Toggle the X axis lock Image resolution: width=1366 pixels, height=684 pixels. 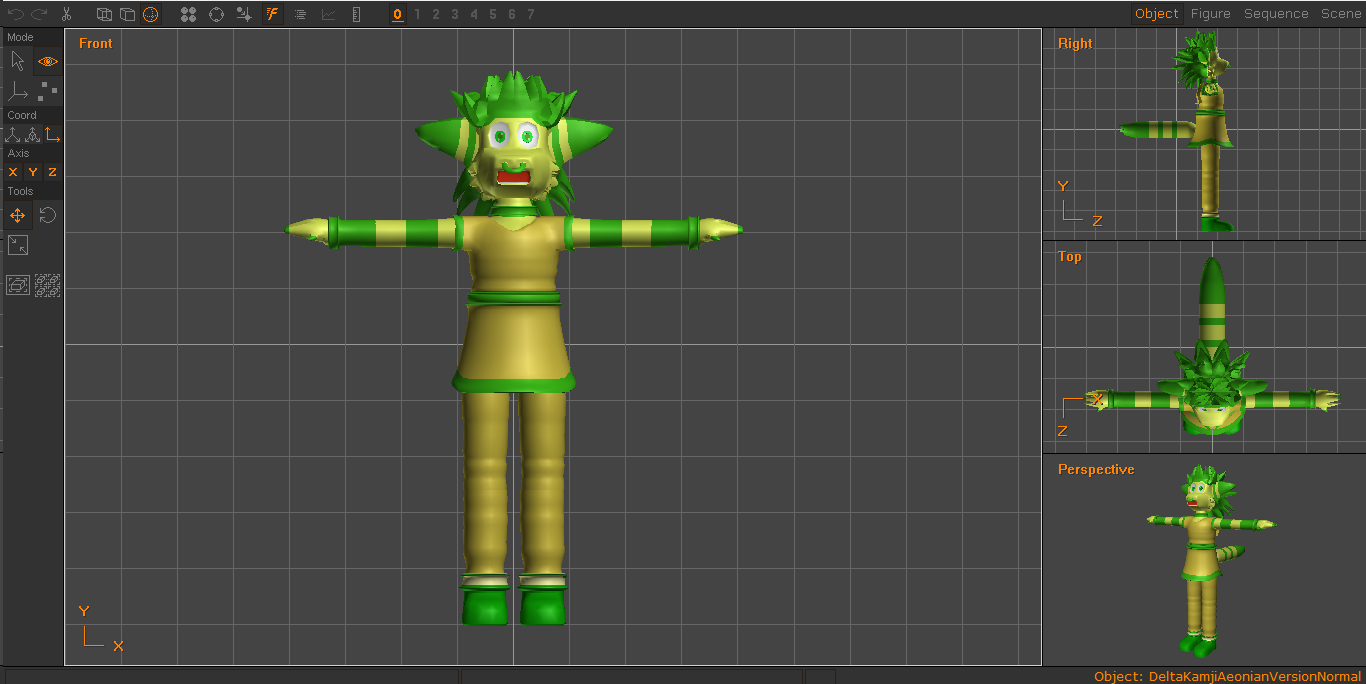(x=13, y=172)
